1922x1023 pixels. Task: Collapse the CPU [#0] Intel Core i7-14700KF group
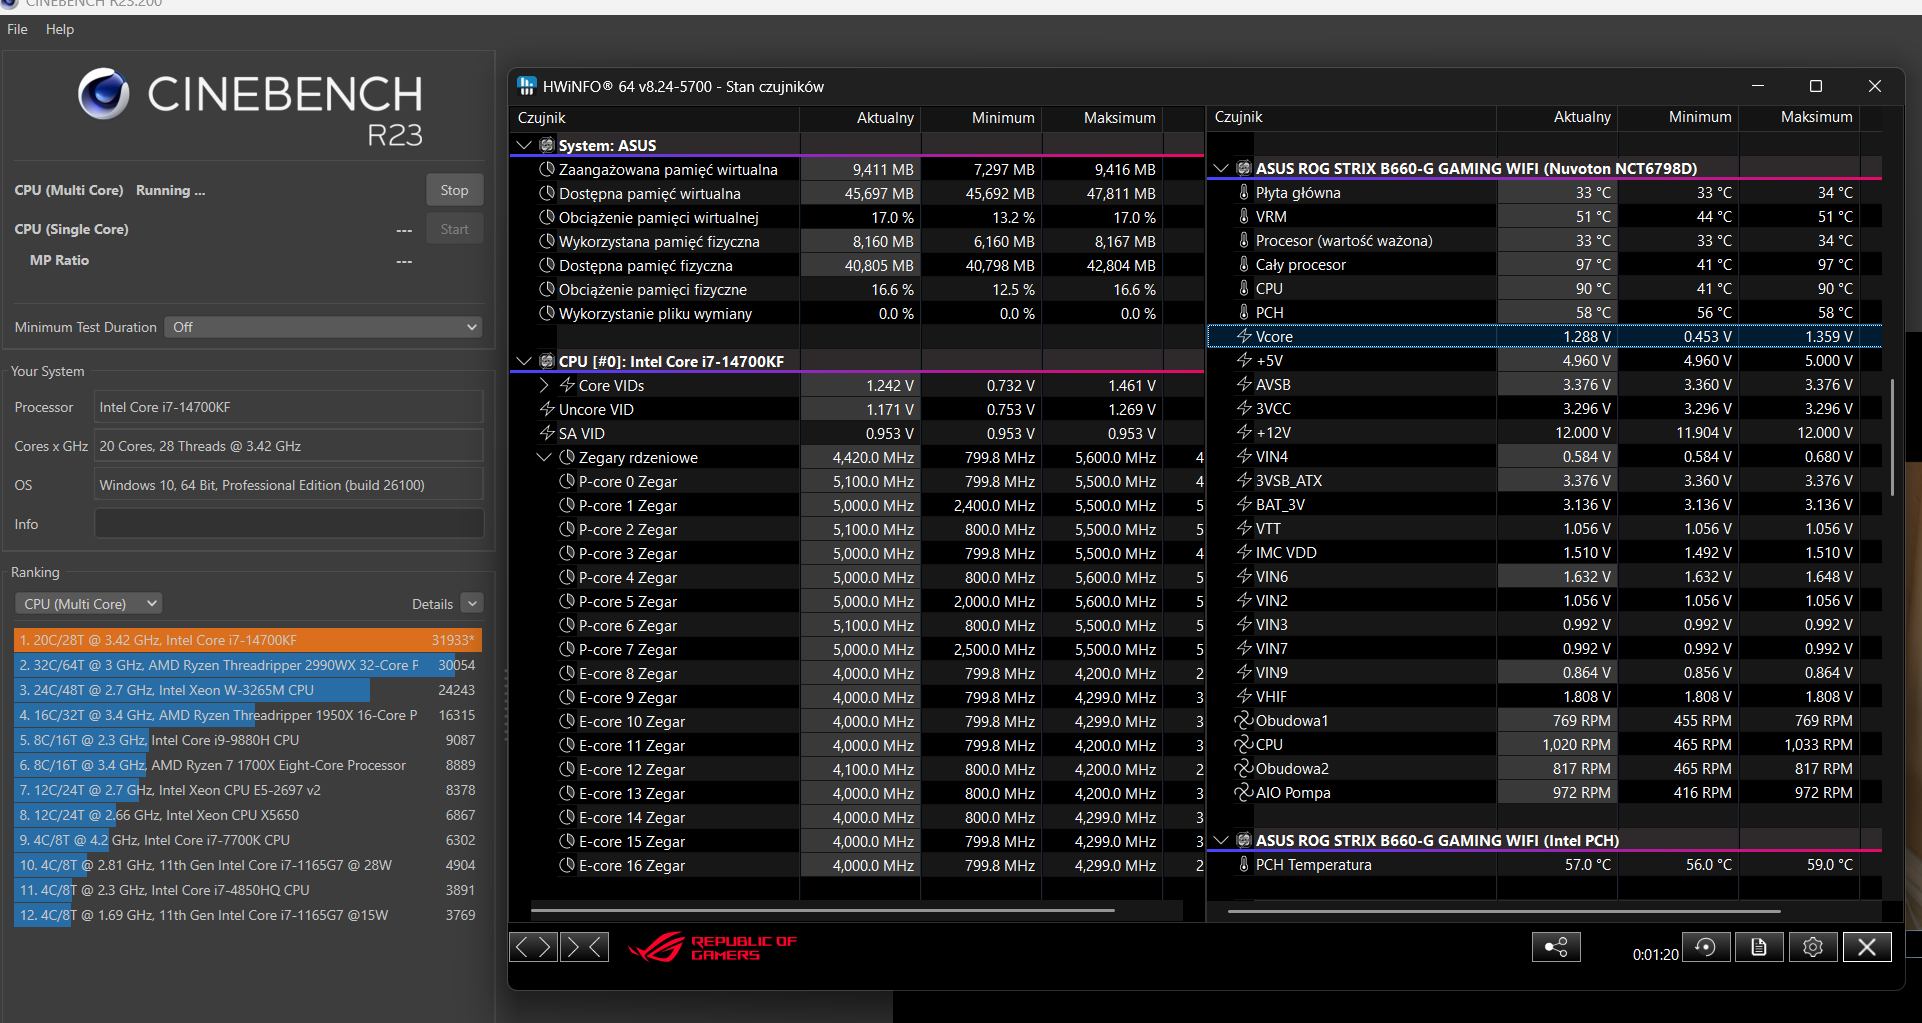523,361
